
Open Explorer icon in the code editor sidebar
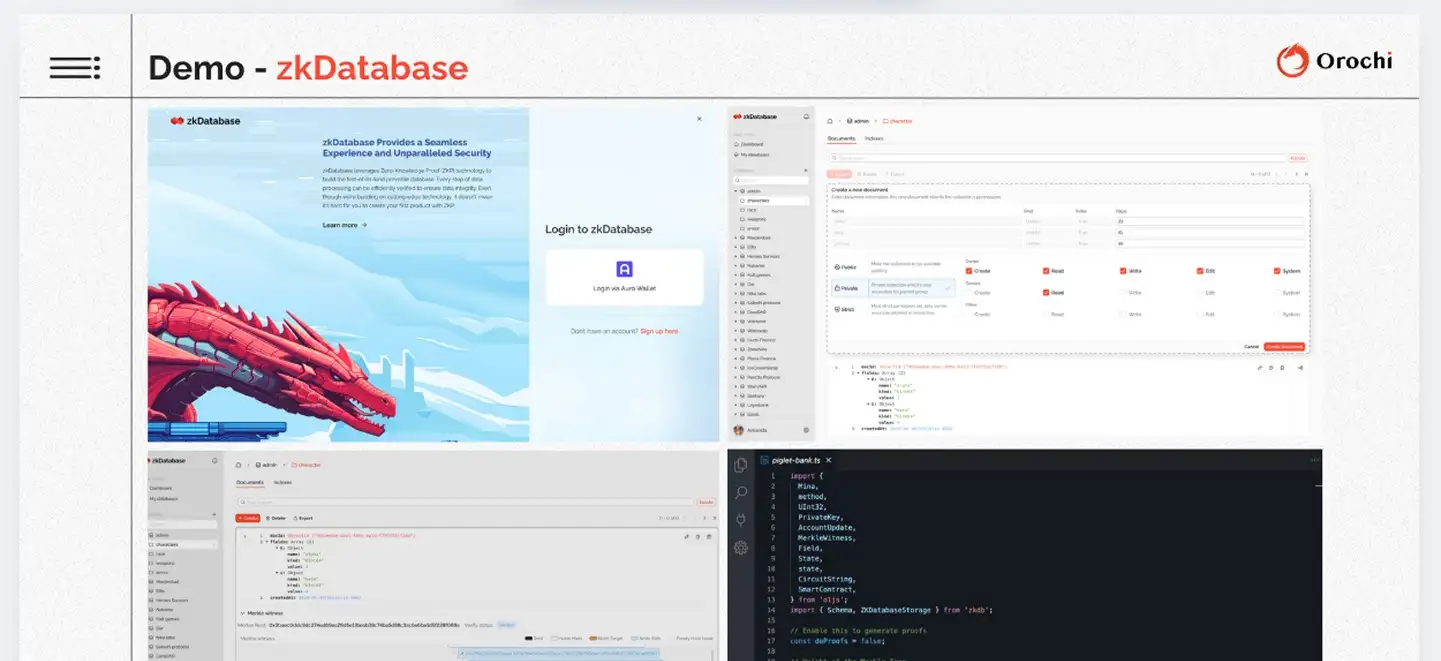(740, 465)
